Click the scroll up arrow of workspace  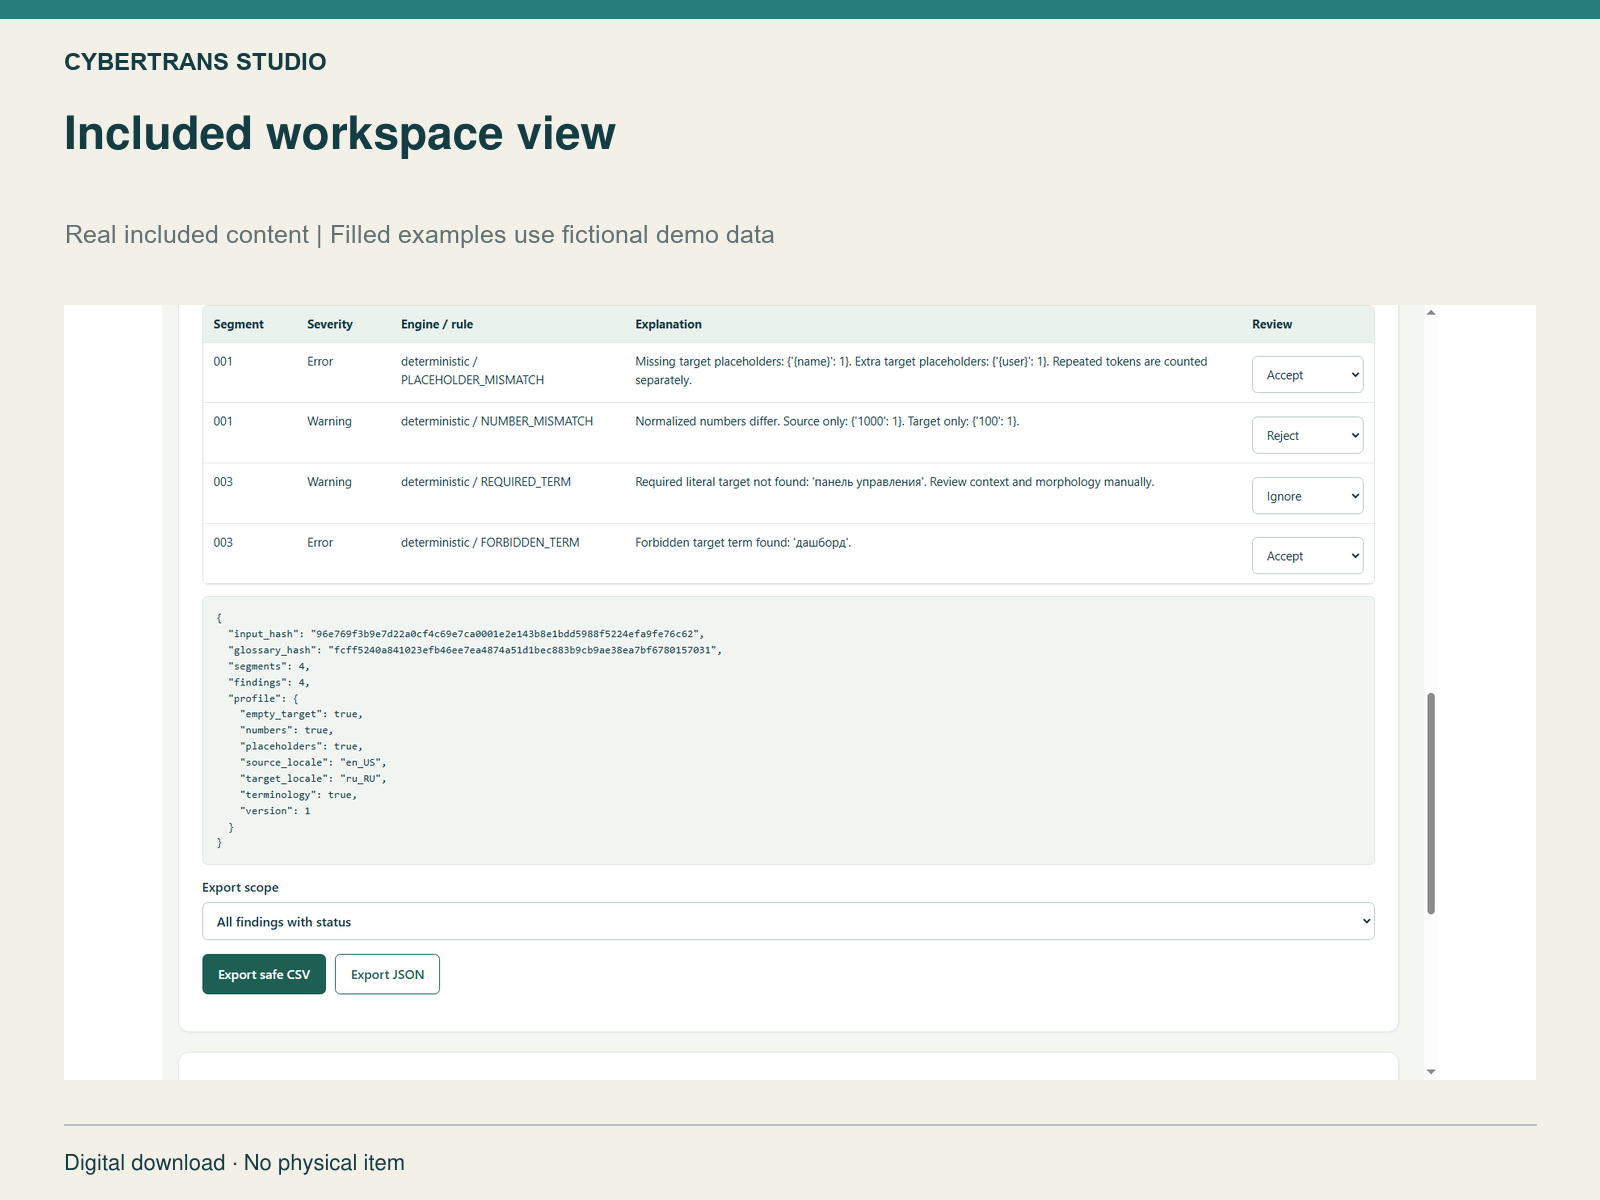1431,313
